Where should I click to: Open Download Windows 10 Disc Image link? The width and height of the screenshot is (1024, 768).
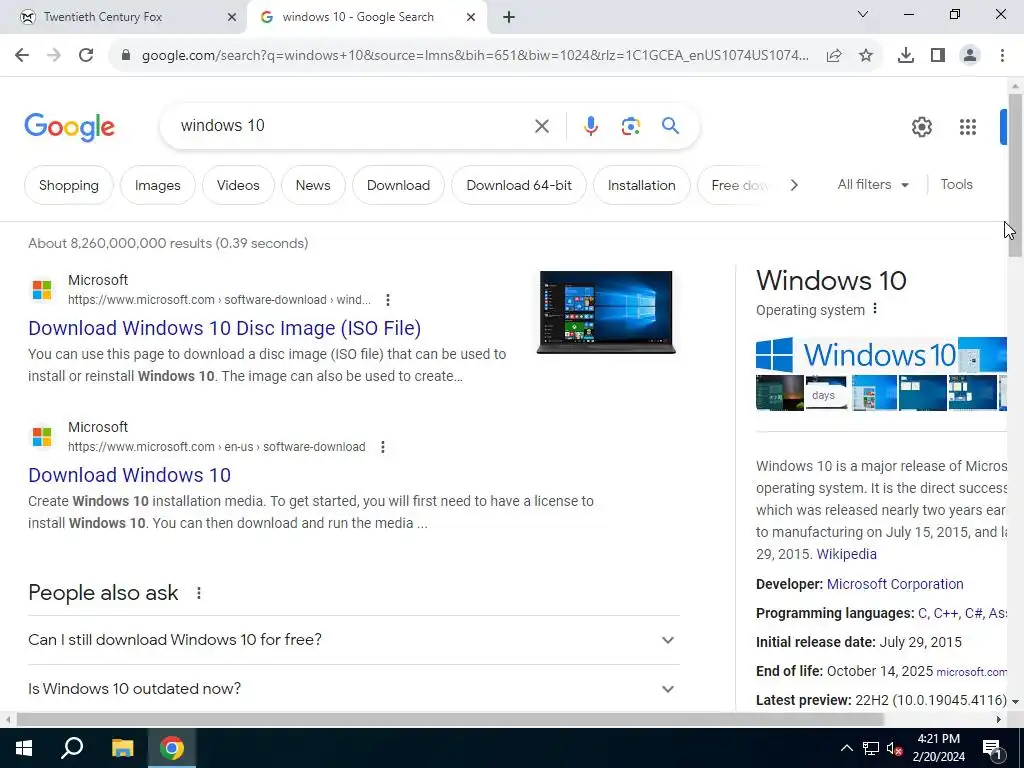click(x=225, y=328)
